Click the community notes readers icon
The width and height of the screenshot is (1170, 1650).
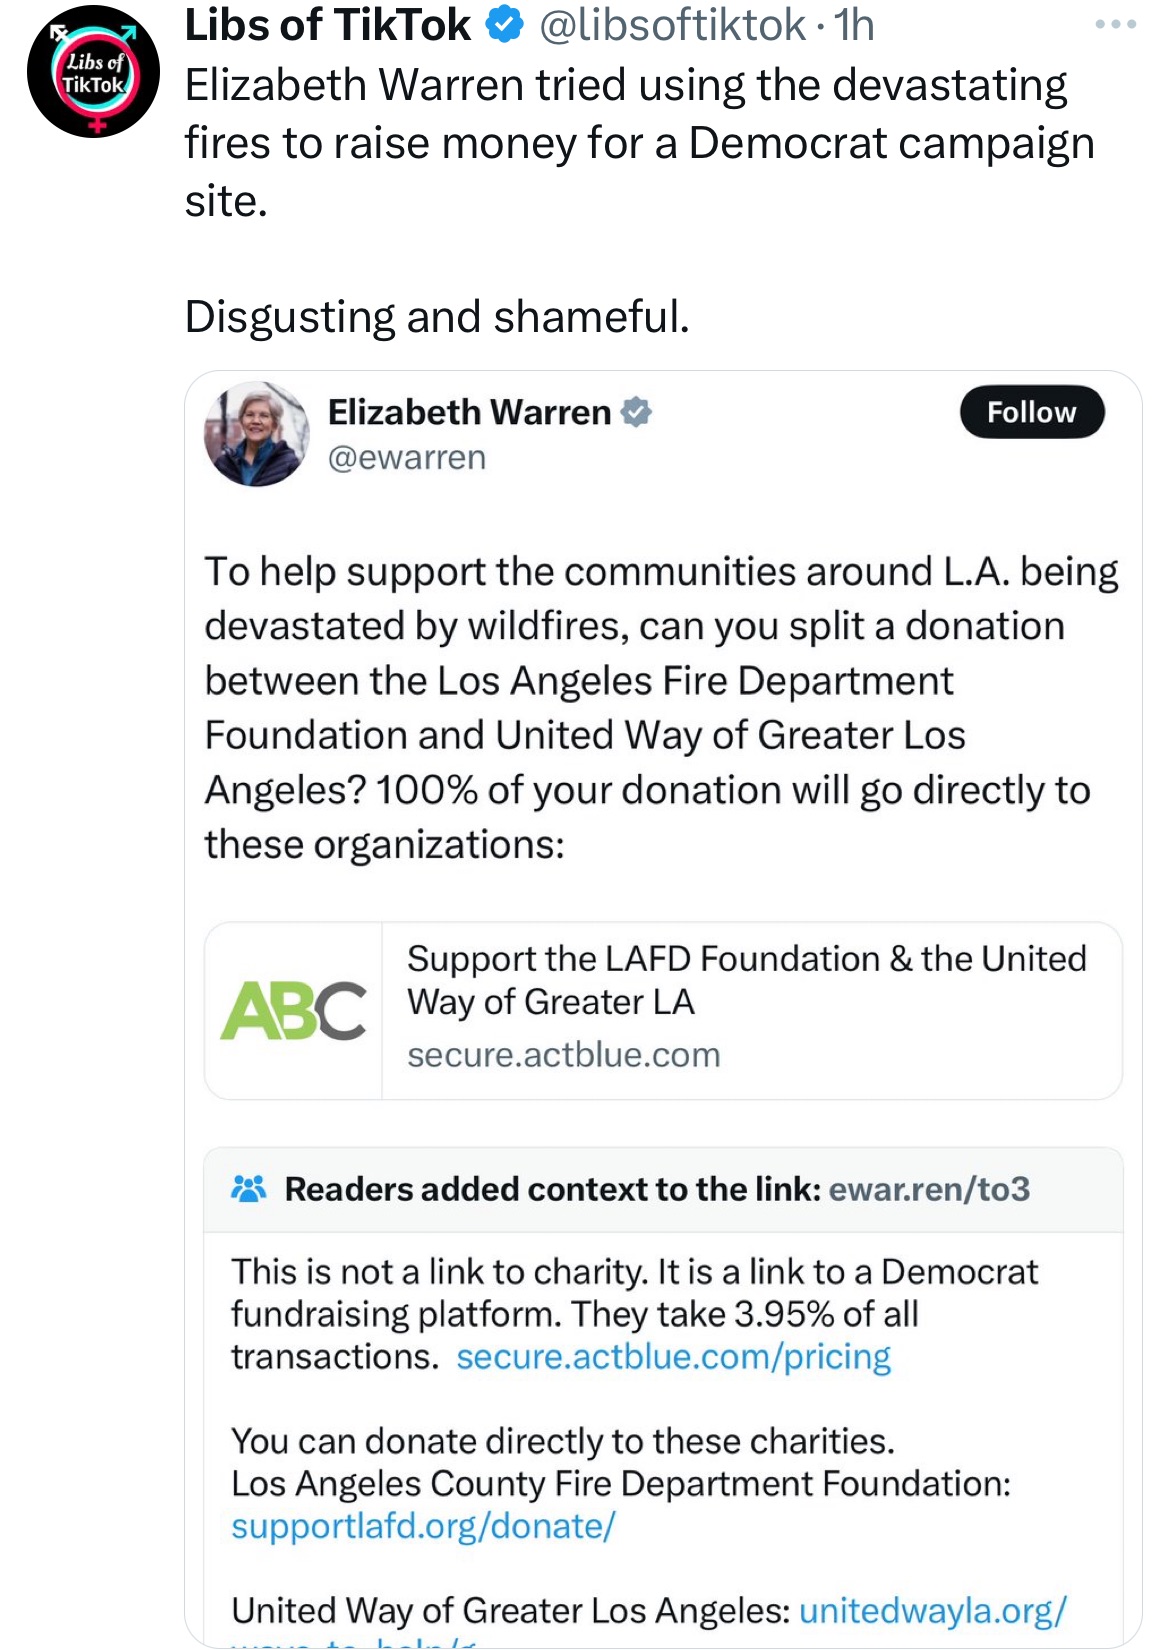(248, 1188)
